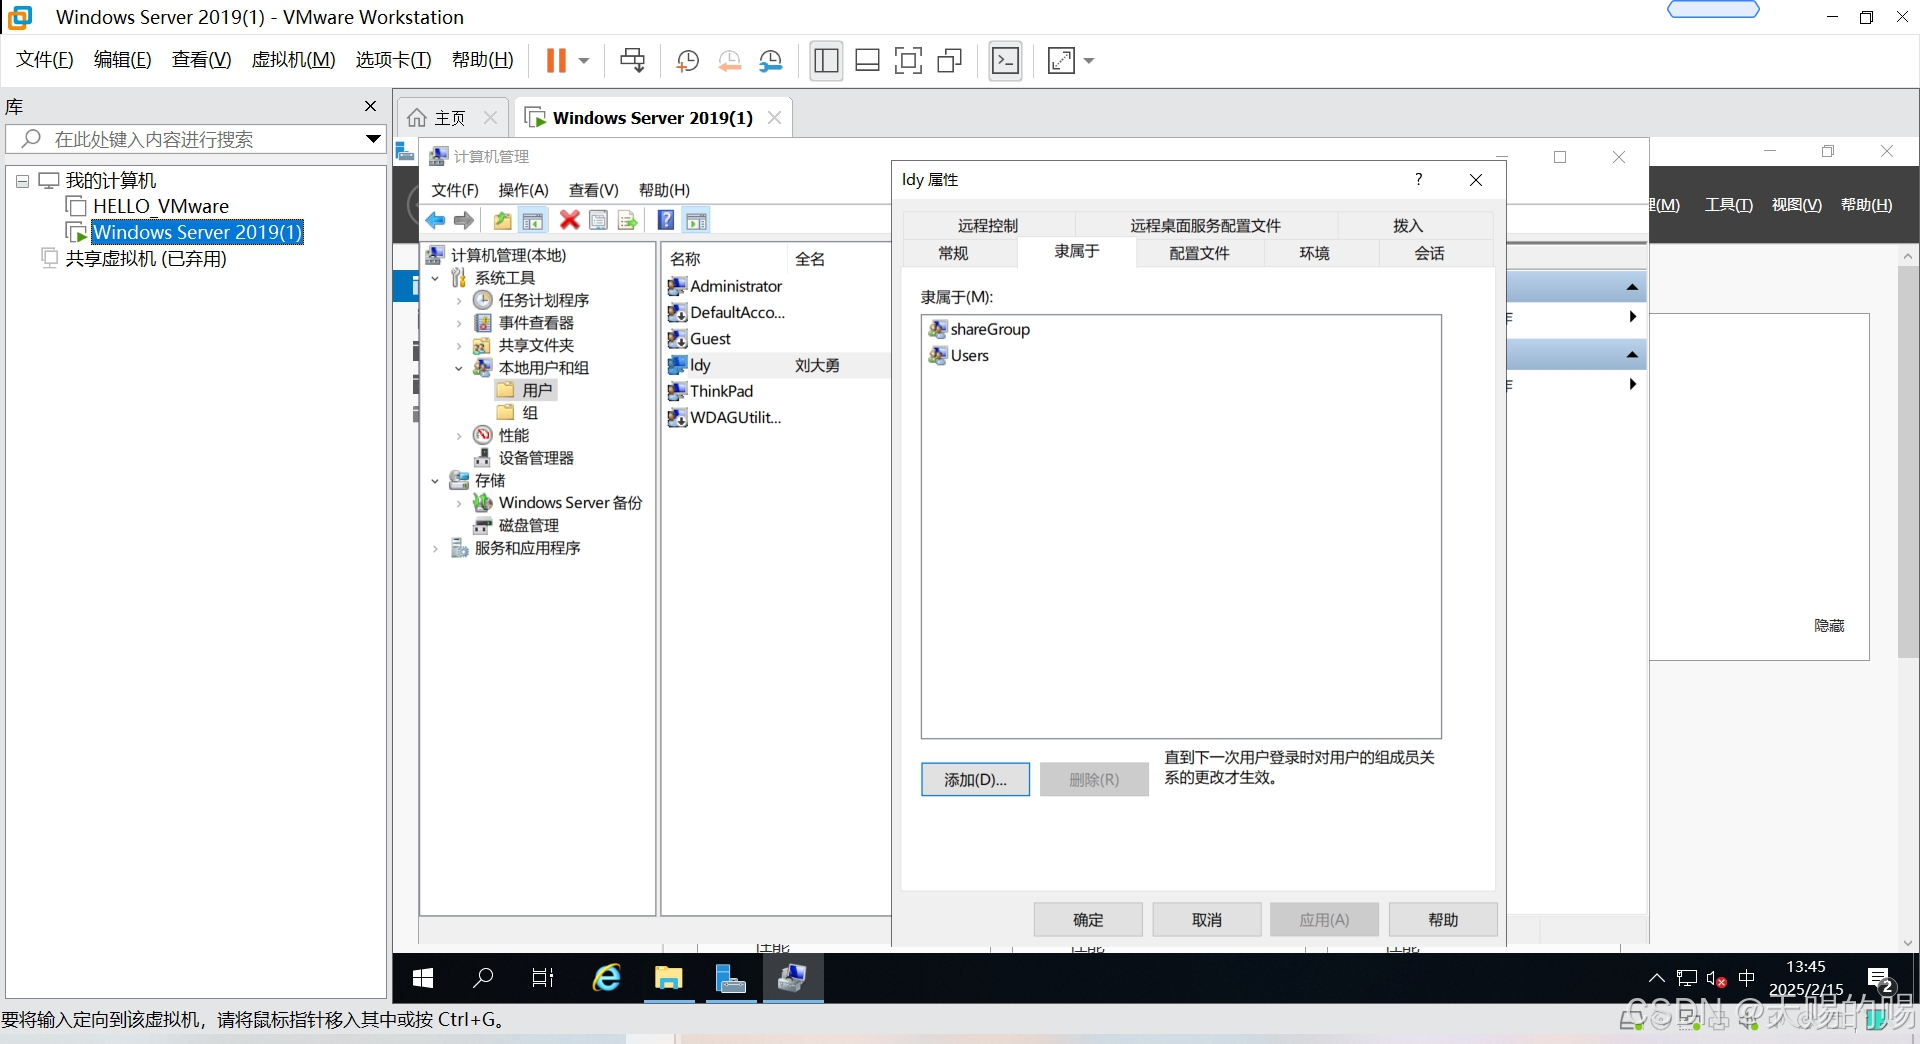Click the 帮助 button in the properties dialog

tap(1443, 920)
